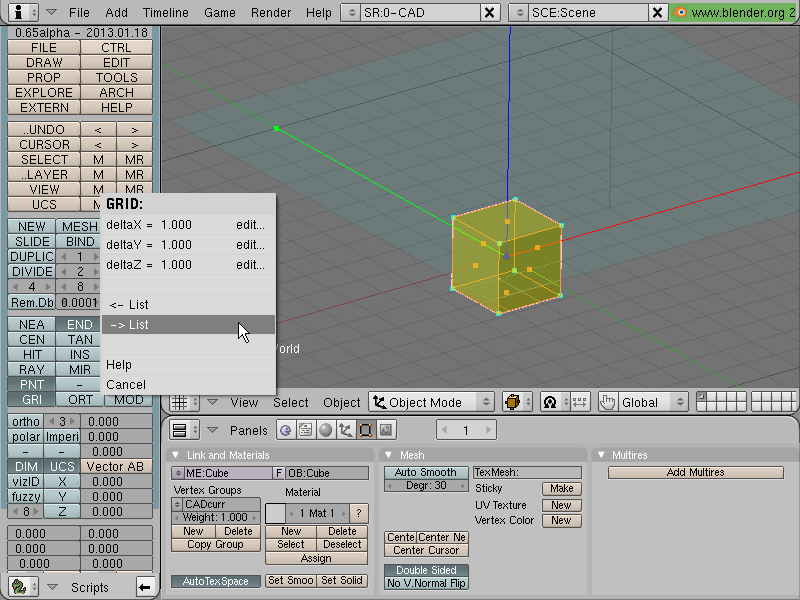Click CURSOR forward arrow button
The width and height of the screenshot is (800, 600).
(135, 144)
